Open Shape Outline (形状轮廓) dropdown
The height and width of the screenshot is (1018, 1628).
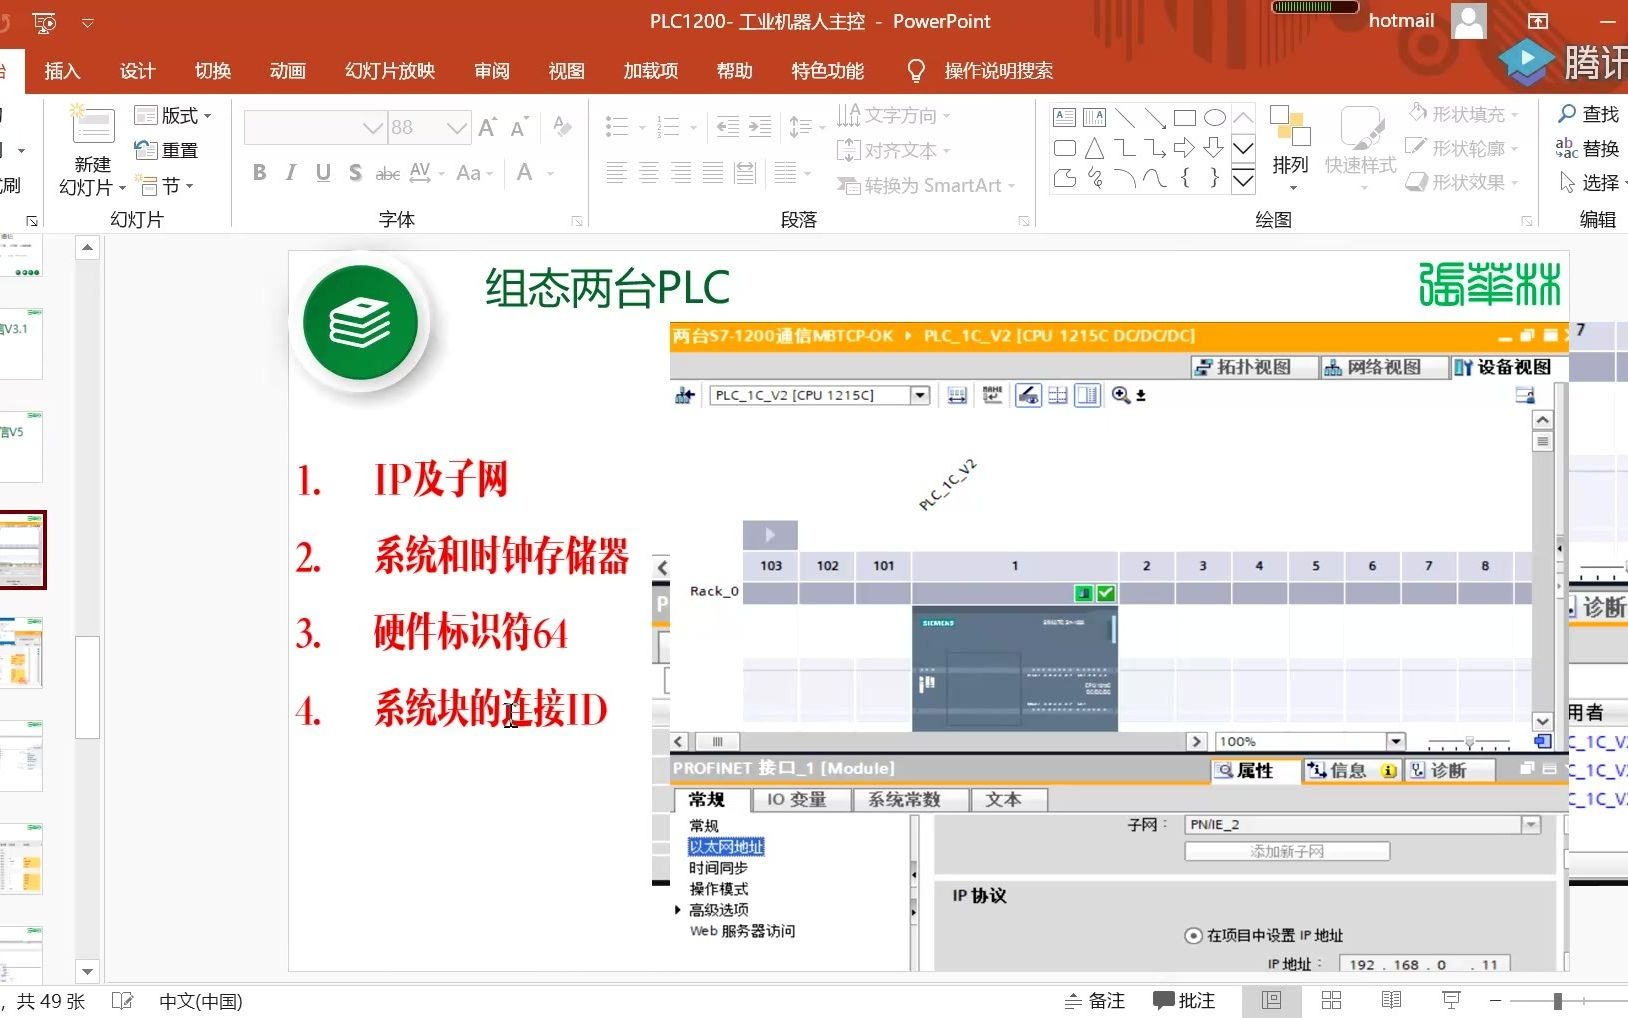tap(1462, 148)
